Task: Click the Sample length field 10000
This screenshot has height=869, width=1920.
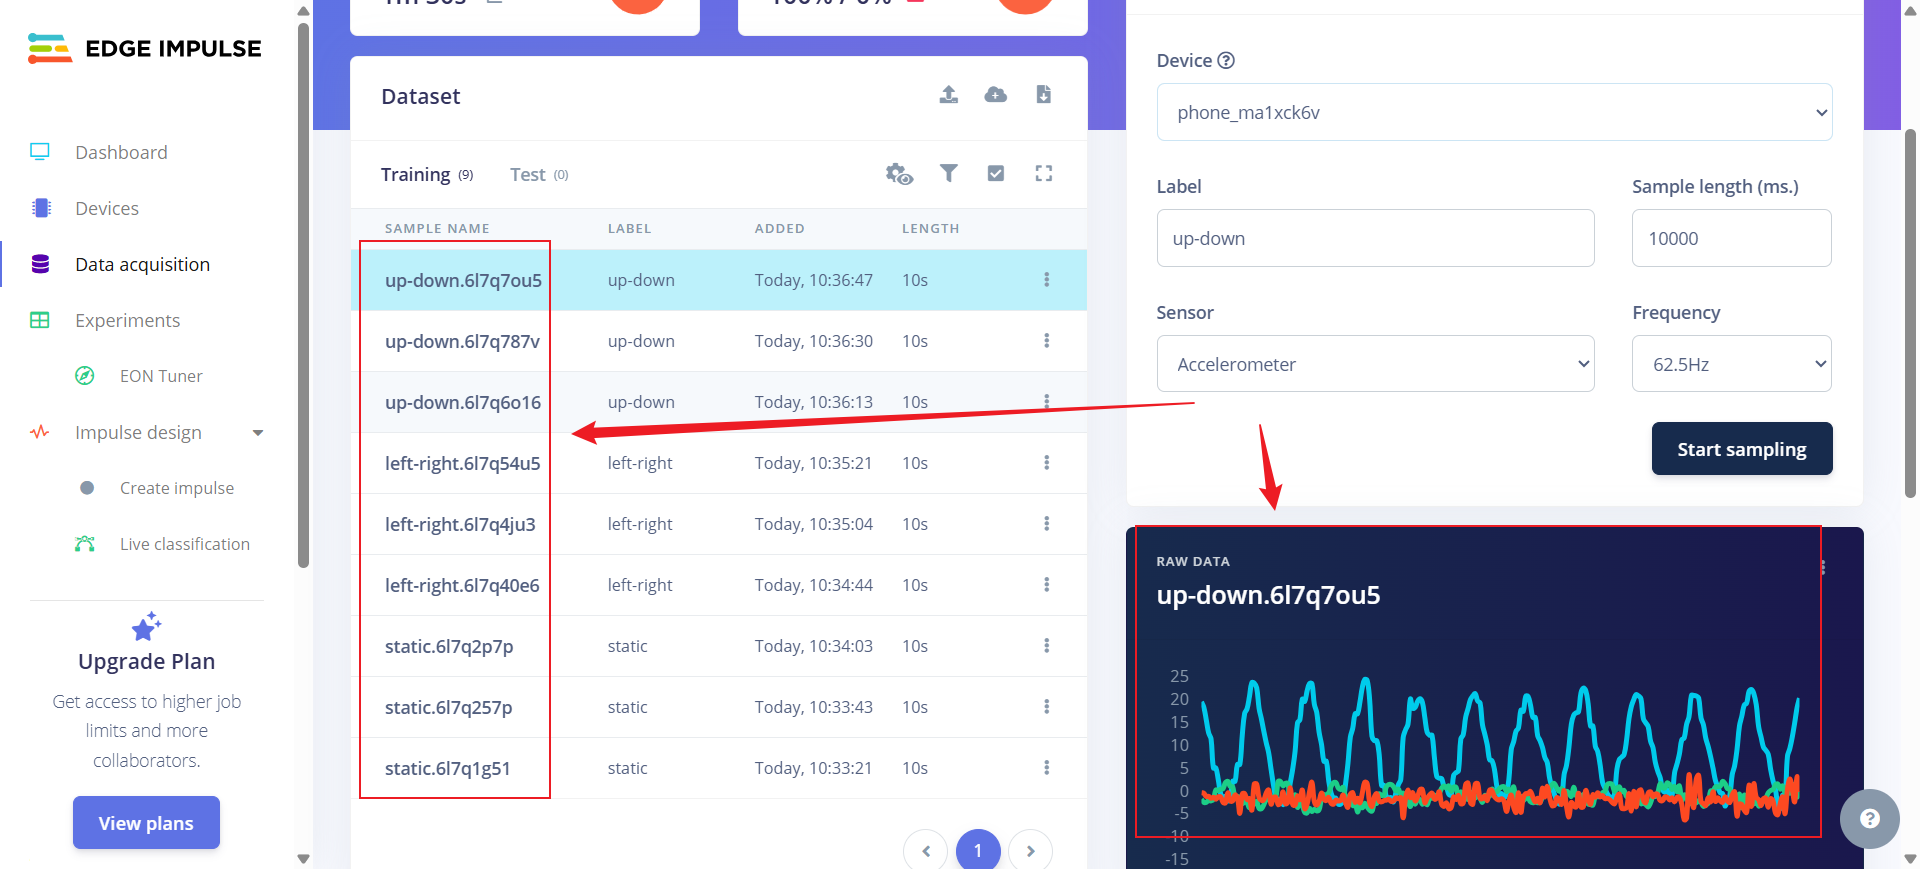Action: [1731, 238]
